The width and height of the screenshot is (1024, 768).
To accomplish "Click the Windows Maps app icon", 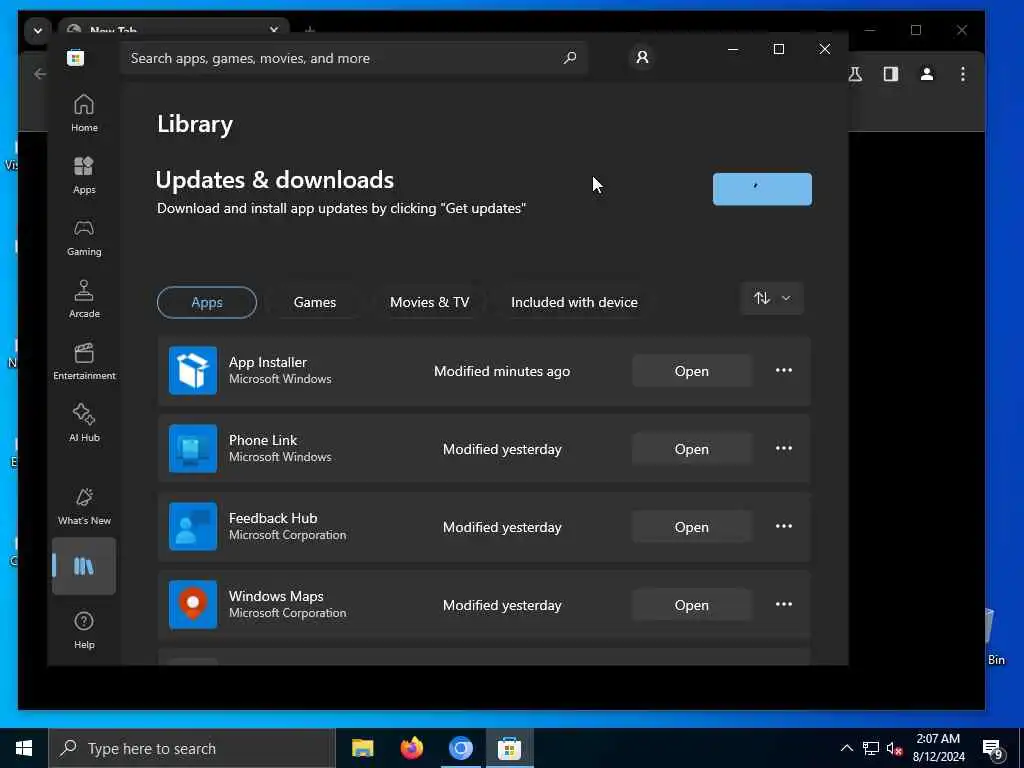I will pyautogui.click(x=193, y=605).
